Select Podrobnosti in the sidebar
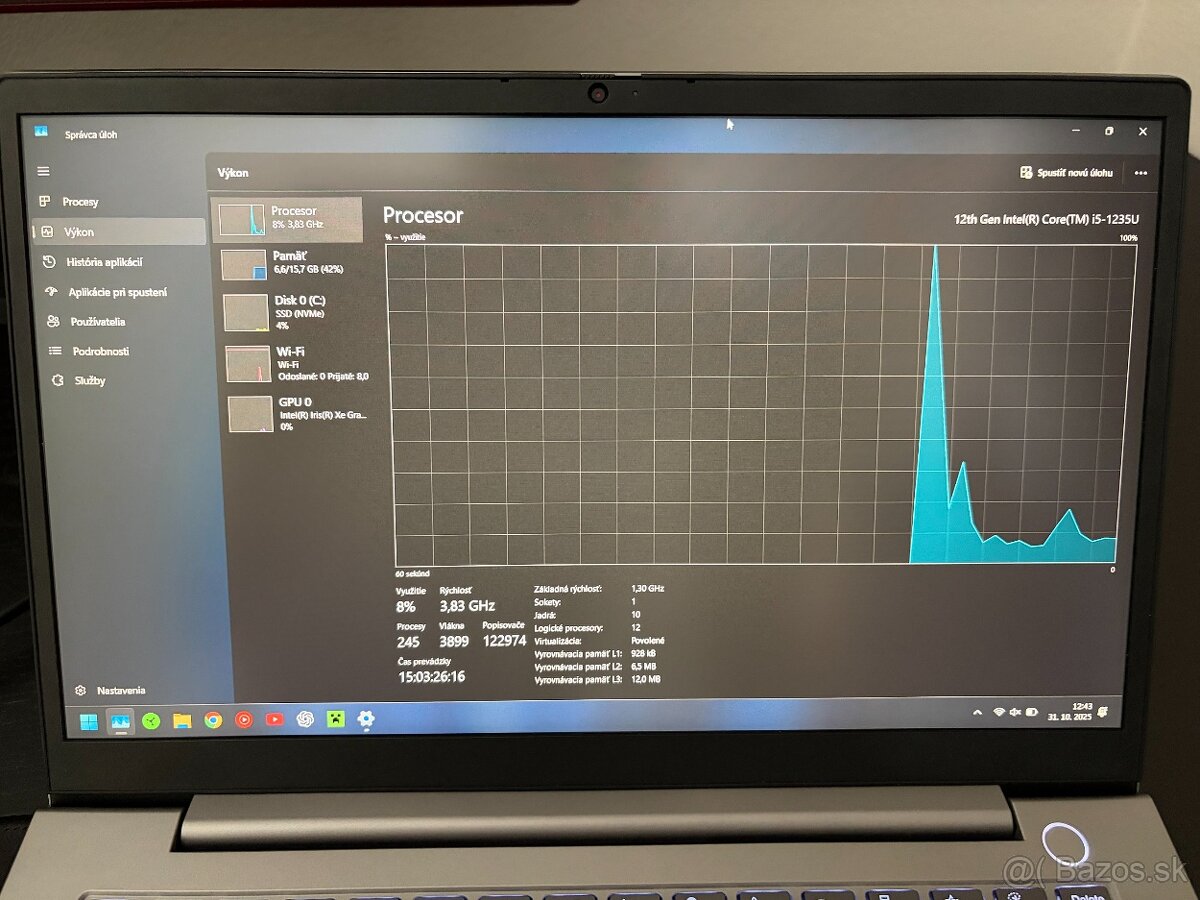Image resolution: width=1200 pixels, height=900 pixels. (99, 351)
